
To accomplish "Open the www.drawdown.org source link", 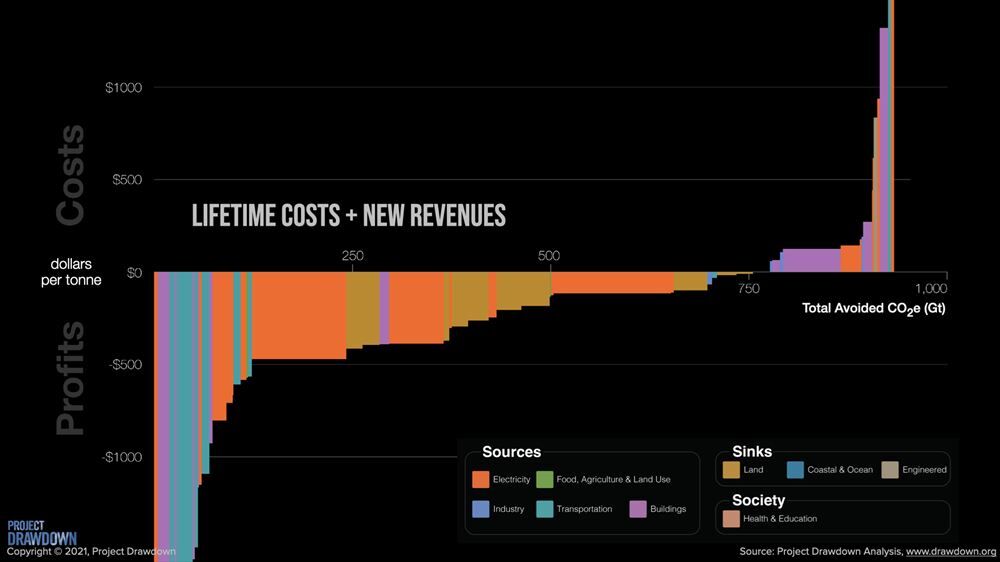I will [x=951, y=552].
